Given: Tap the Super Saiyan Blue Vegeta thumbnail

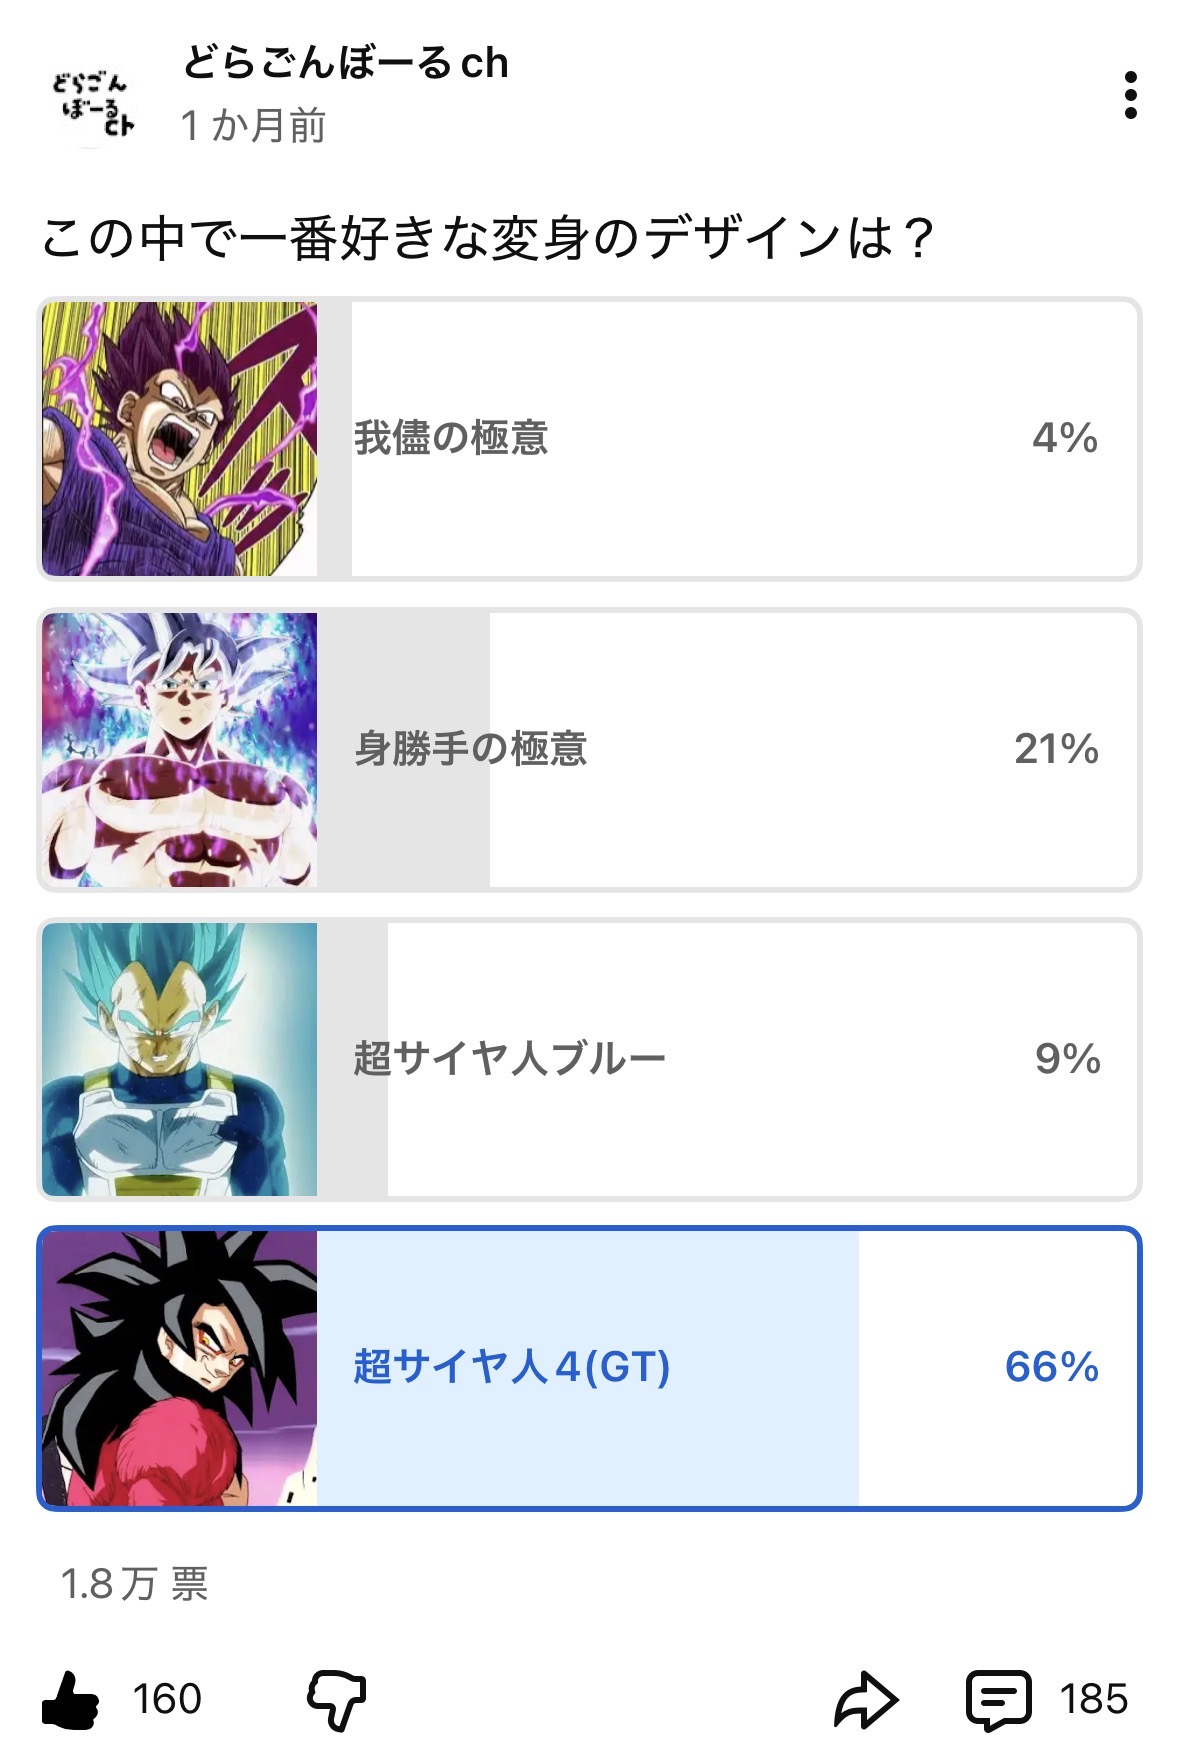Looking at the screenshot, I should (x=180, y=1059).
